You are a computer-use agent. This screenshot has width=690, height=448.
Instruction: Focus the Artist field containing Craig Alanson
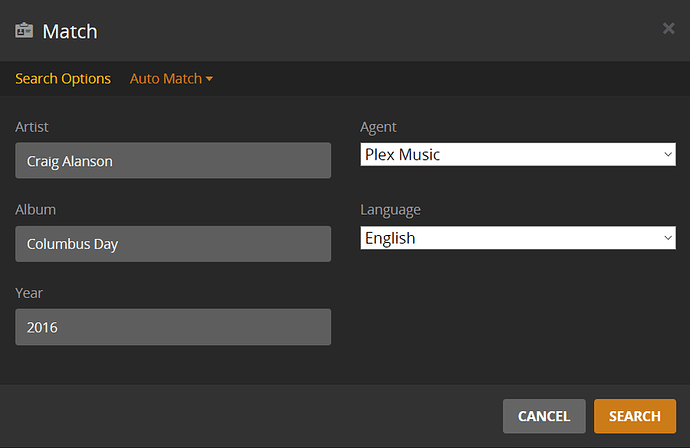[173, 160]
